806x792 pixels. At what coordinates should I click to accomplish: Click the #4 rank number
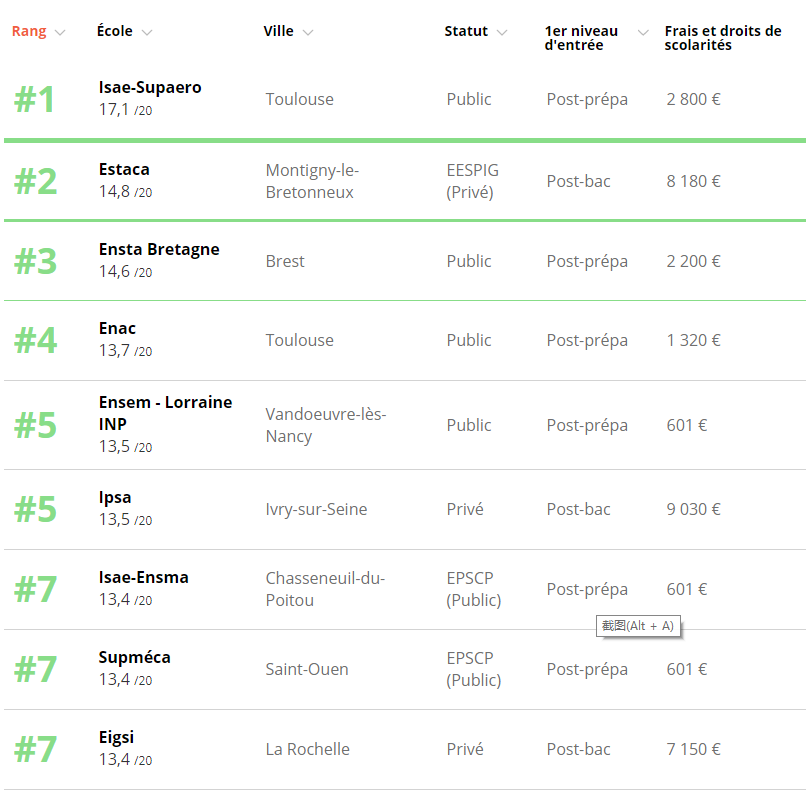[35, 341]
